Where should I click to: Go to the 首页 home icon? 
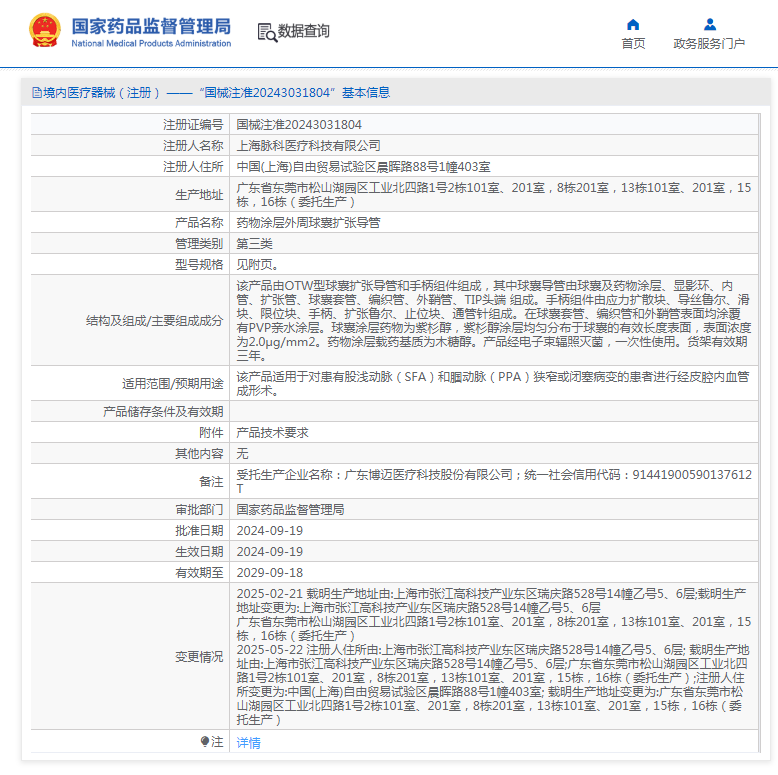coord(633,25)
